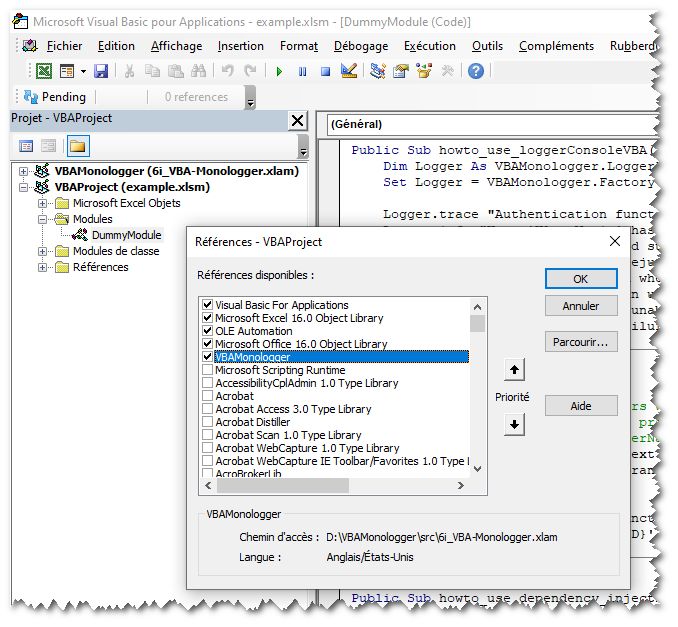Open the Fichier menu

coord(64,46)
